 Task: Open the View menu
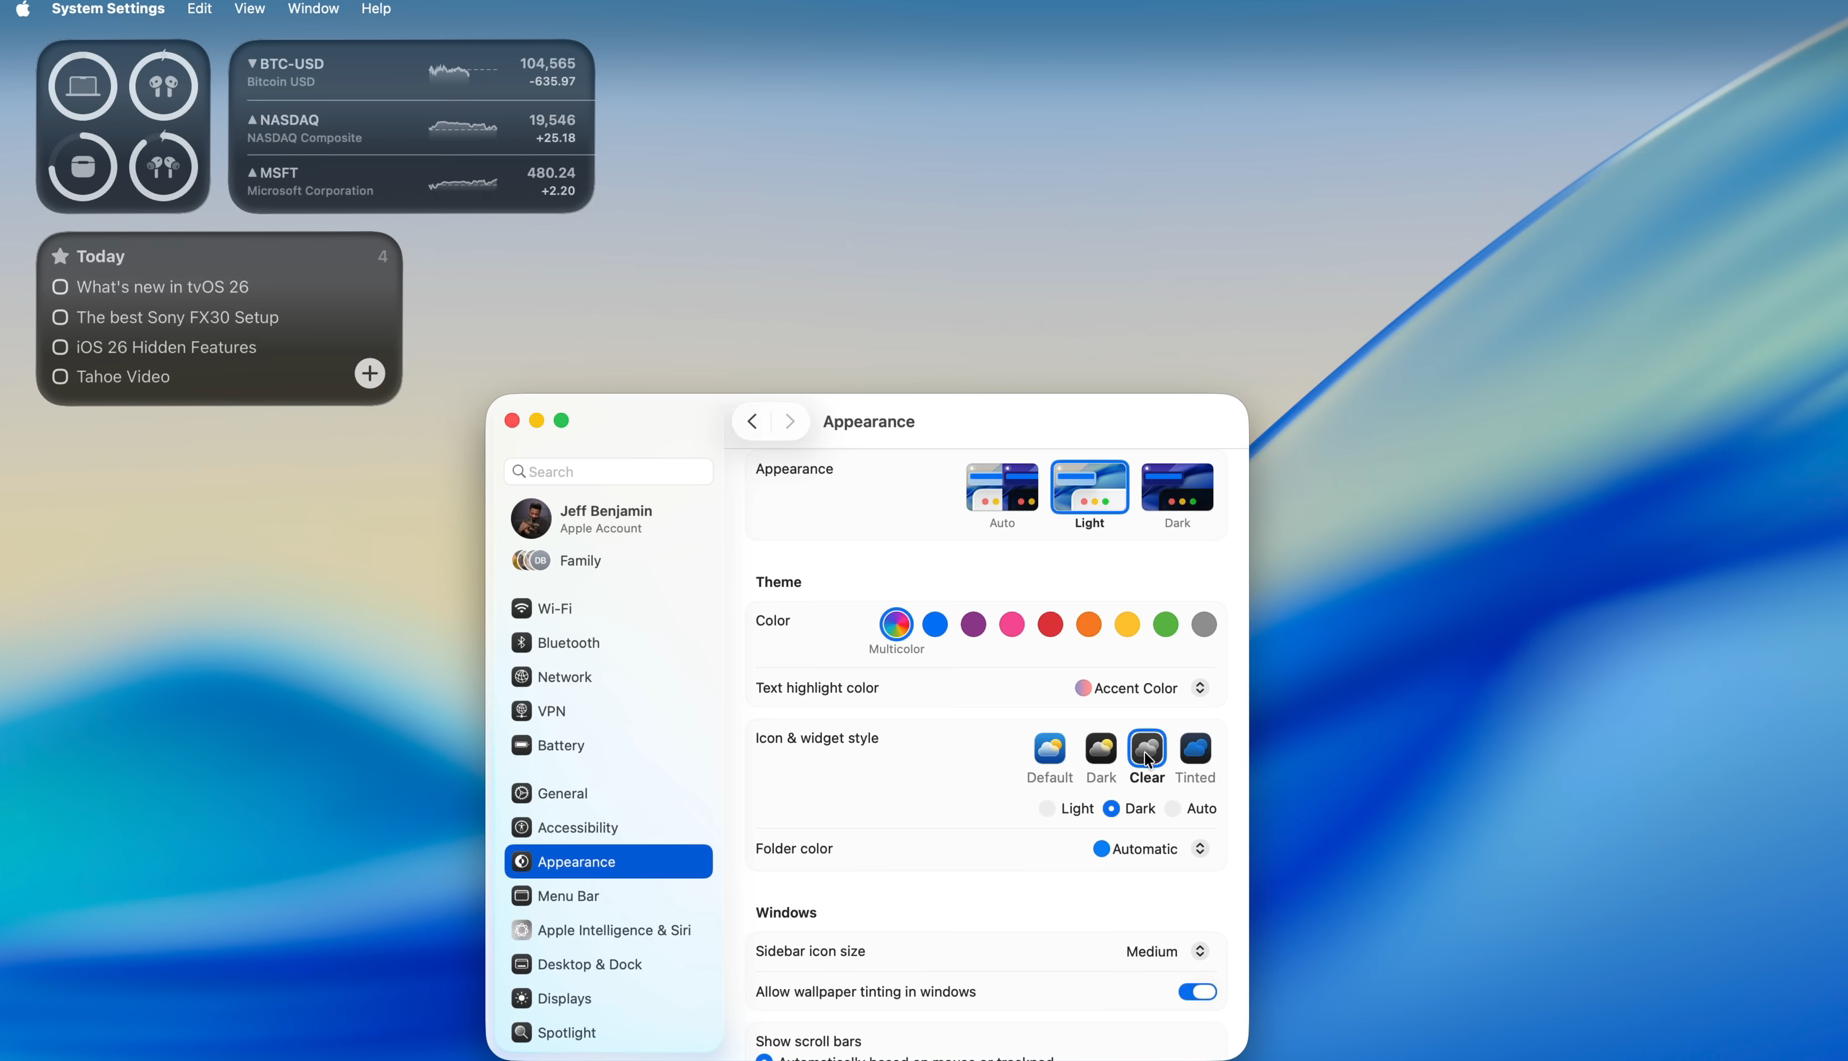(249, 9)
